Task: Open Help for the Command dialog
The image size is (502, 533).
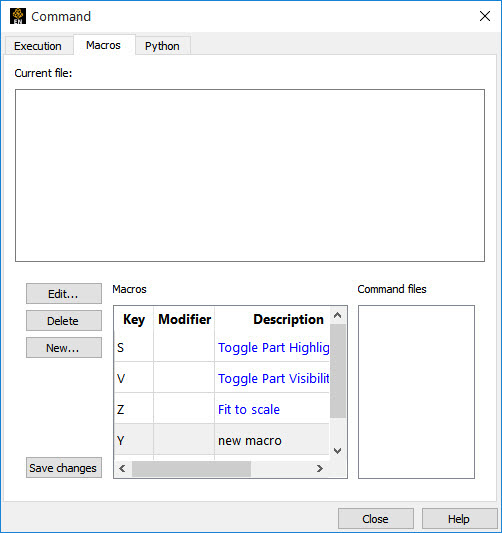Action: point(459,519)
